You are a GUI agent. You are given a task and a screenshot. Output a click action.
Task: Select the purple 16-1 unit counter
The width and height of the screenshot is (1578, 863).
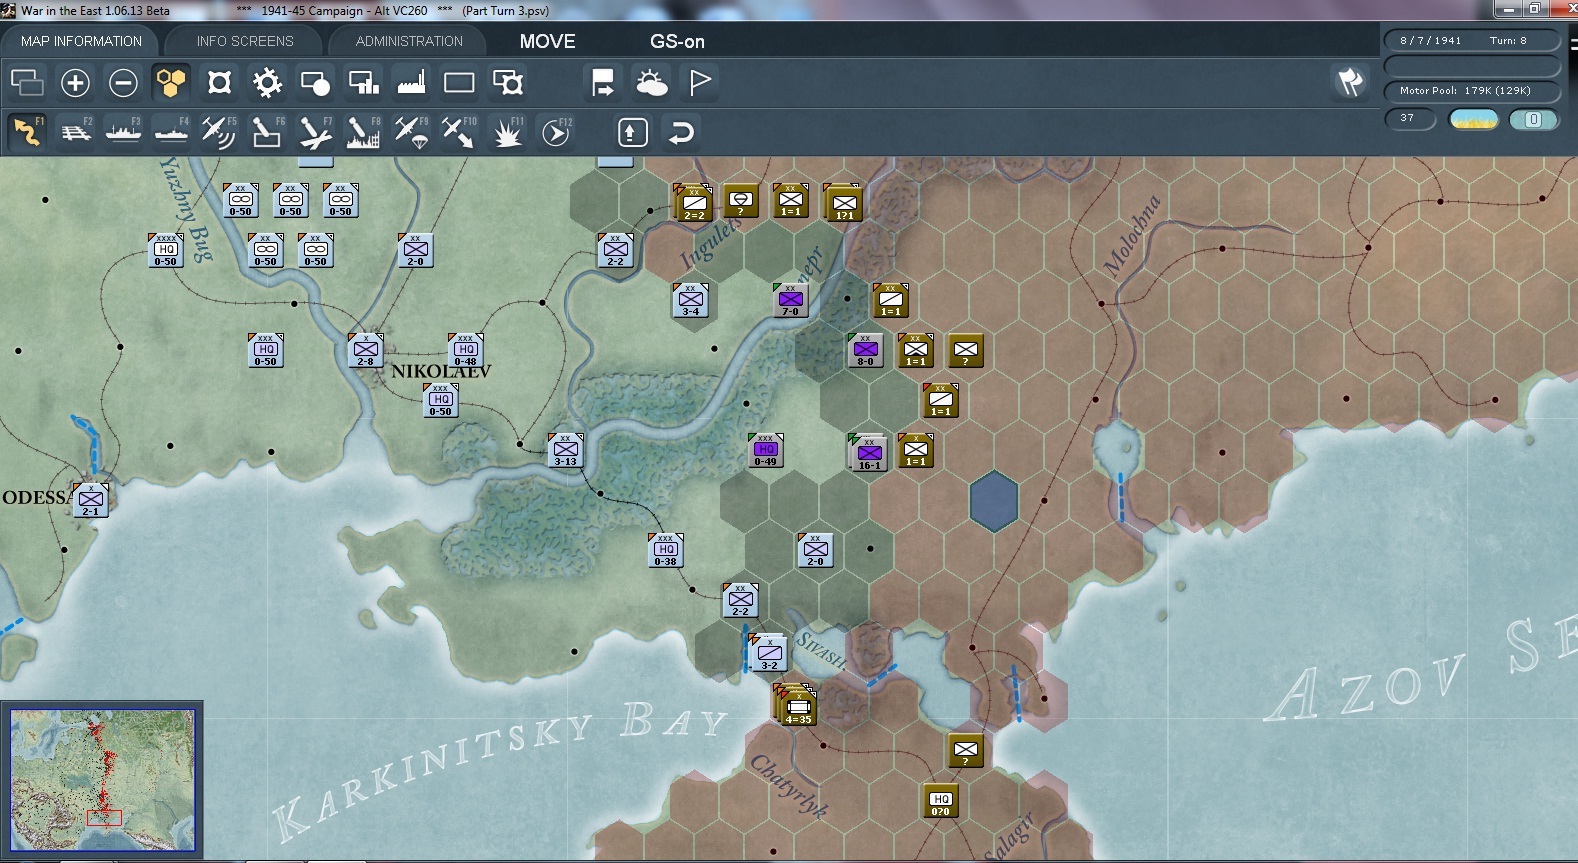[868, 453]
